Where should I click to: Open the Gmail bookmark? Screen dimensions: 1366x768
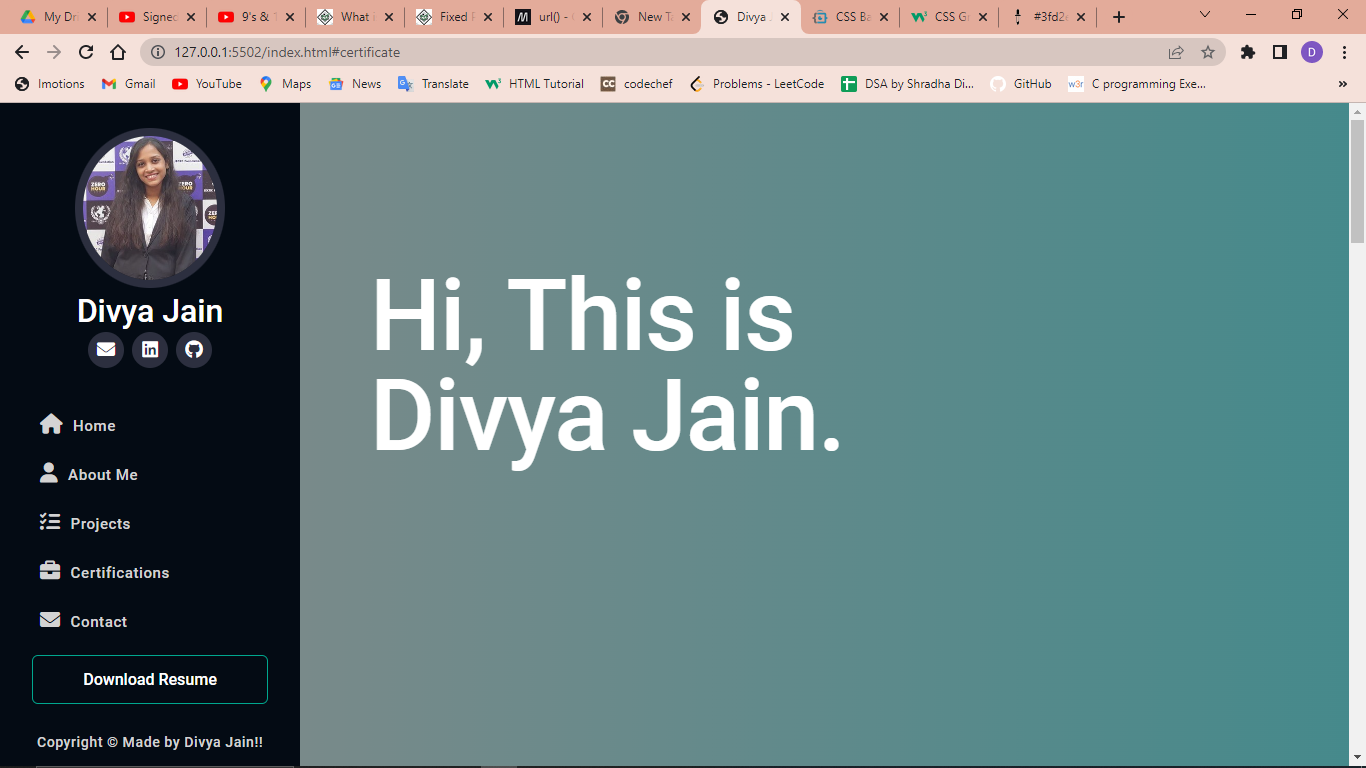point(128,84)
